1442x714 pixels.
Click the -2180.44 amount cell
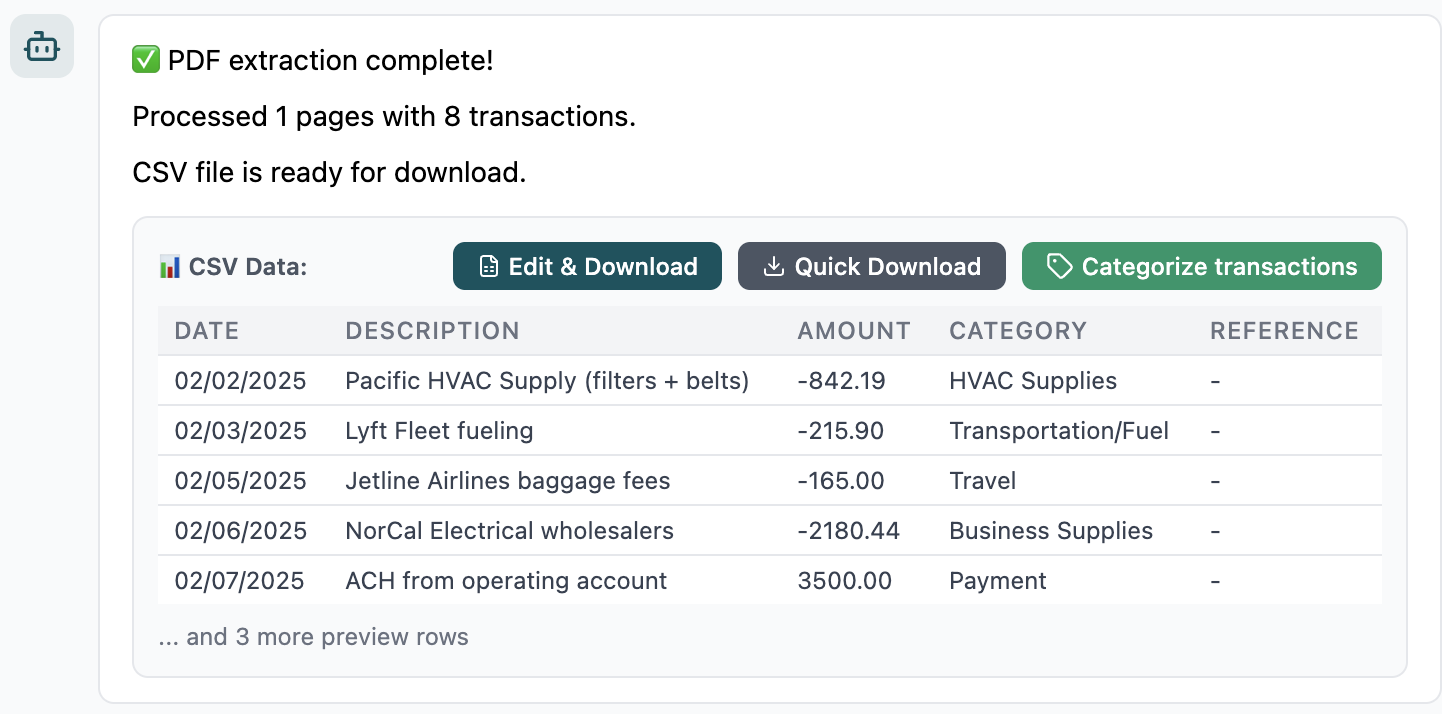tap(849, 531)
